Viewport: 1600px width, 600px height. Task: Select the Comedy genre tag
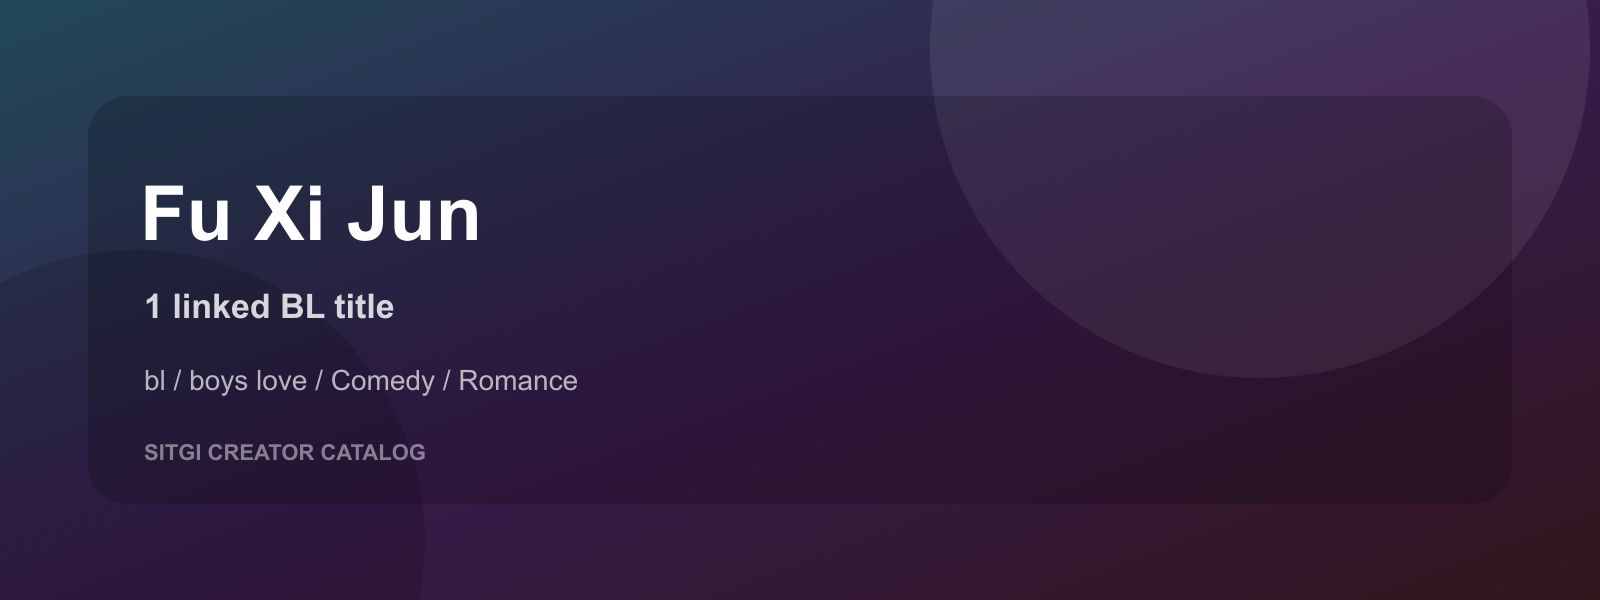click(383, 381)
